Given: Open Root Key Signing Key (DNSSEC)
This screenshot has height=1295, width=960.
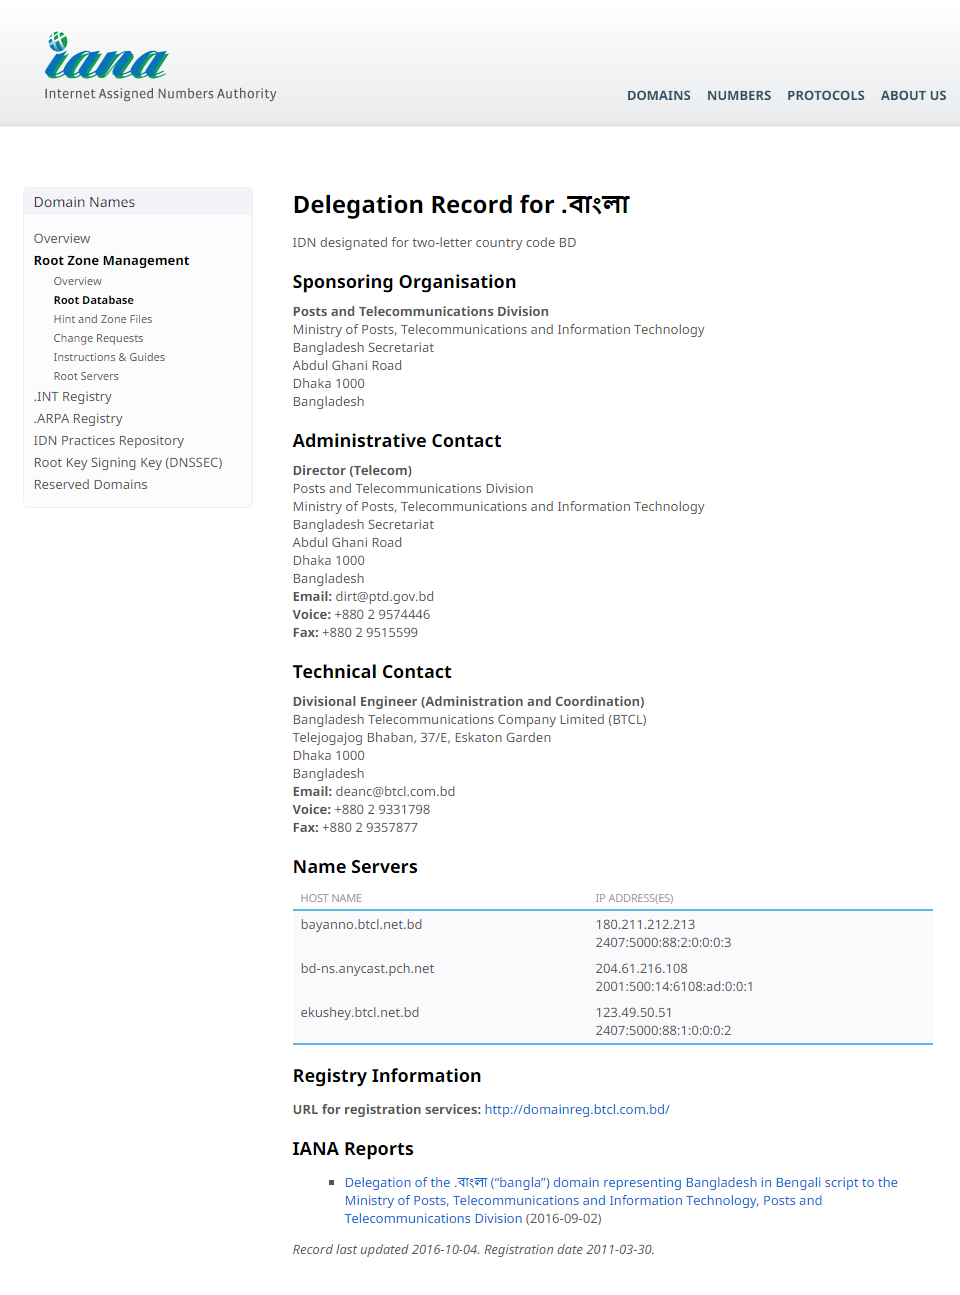Looking at the screenshot, I should 128,463.
